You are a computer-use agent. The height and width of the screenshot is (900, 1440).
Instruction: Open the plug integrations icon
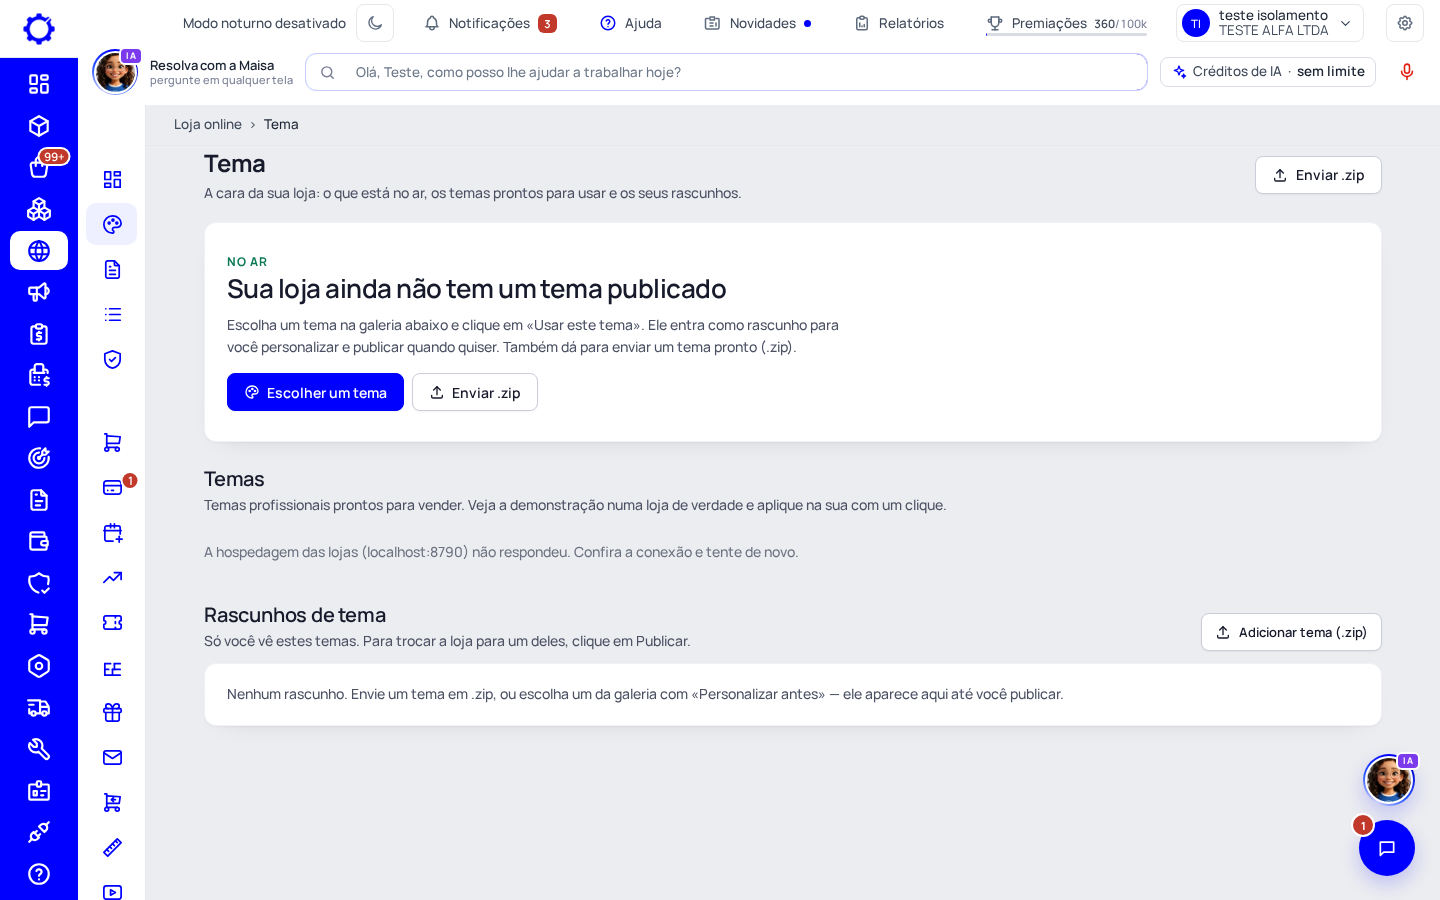point(39,832)
